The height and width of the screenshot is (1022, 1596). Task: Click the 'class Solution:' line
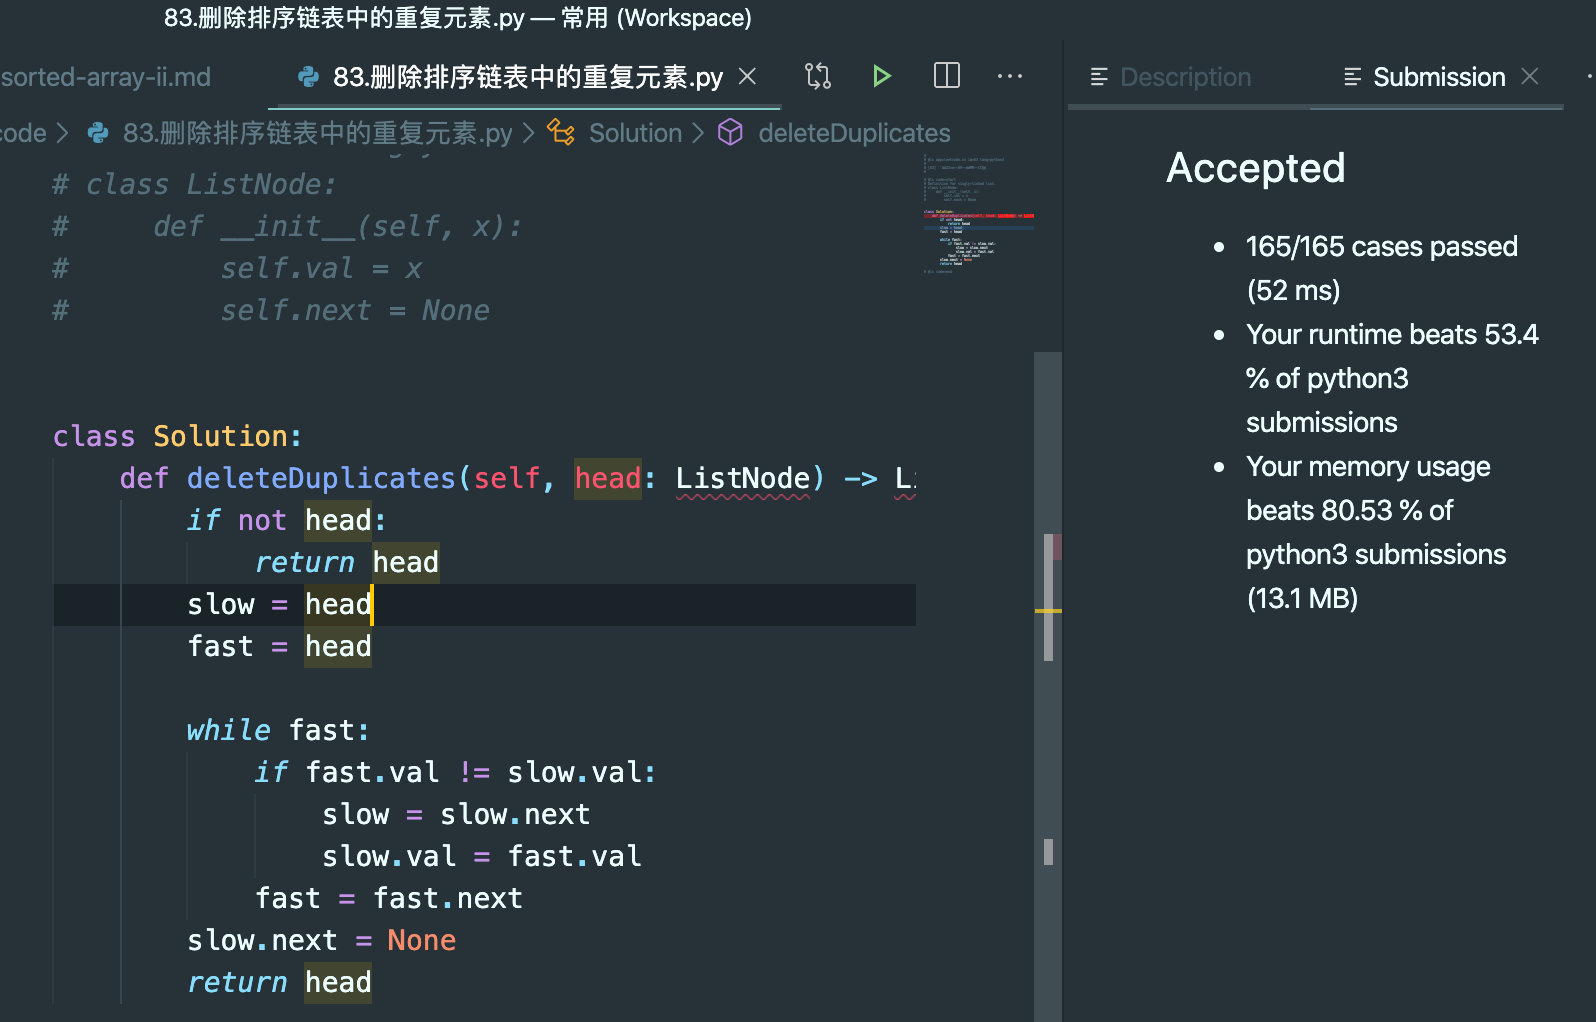coord(177,436)
